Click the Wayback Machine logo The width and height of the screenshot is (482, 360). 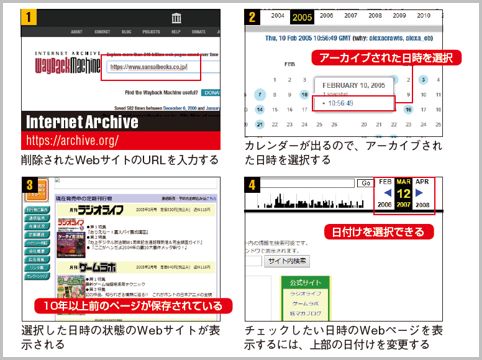pyautogui.click(x=68, y=63)
